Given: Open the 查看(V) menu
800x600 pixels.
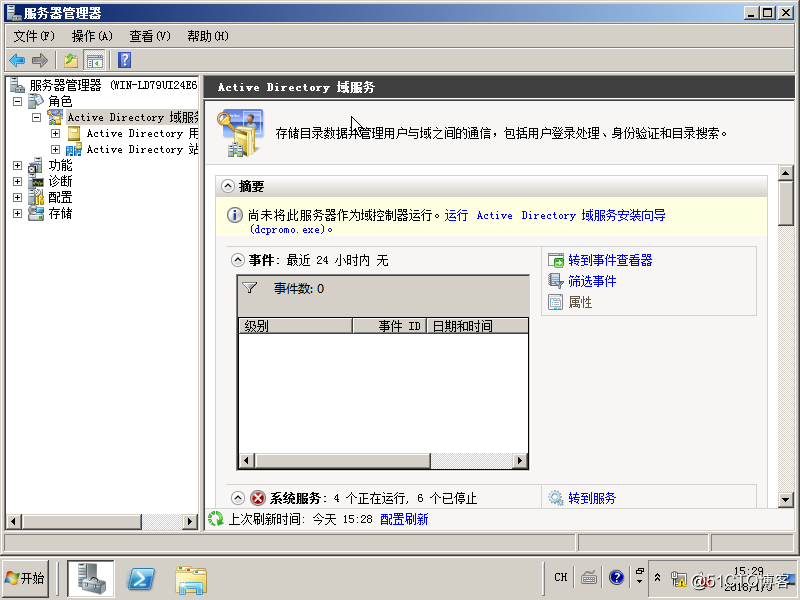Looking at the screenshot, I should (x=149, y=36).
